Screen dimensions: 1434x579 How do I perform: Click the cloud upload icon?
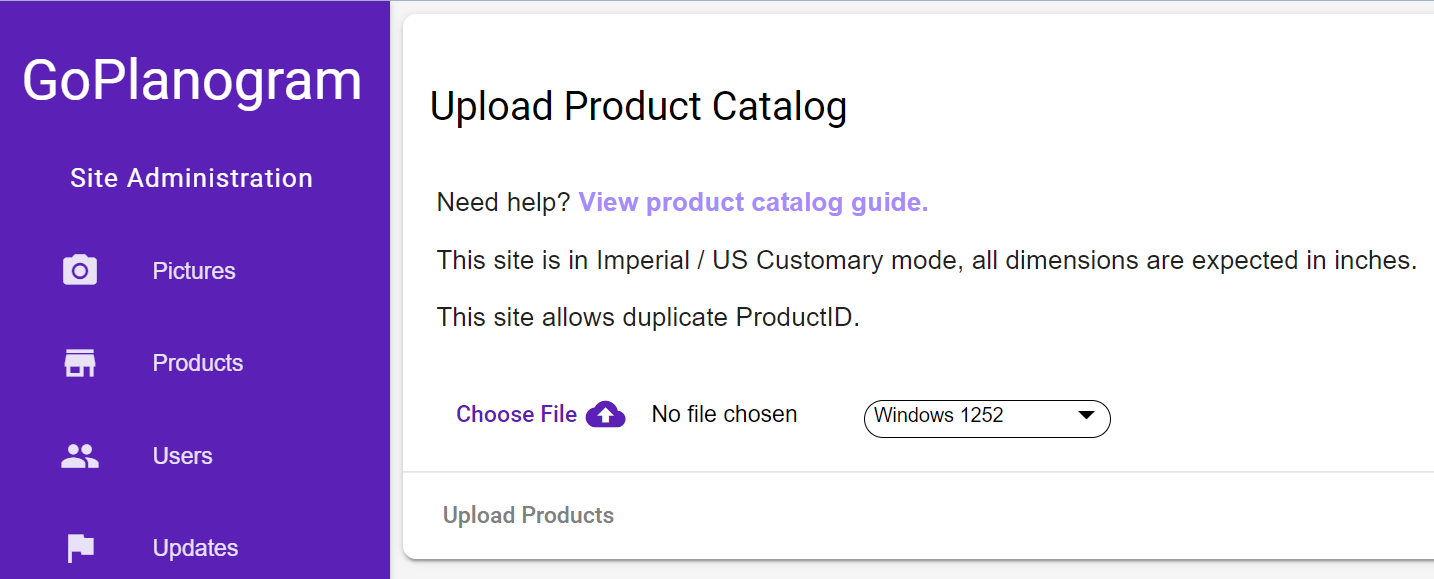pos(605,414)
